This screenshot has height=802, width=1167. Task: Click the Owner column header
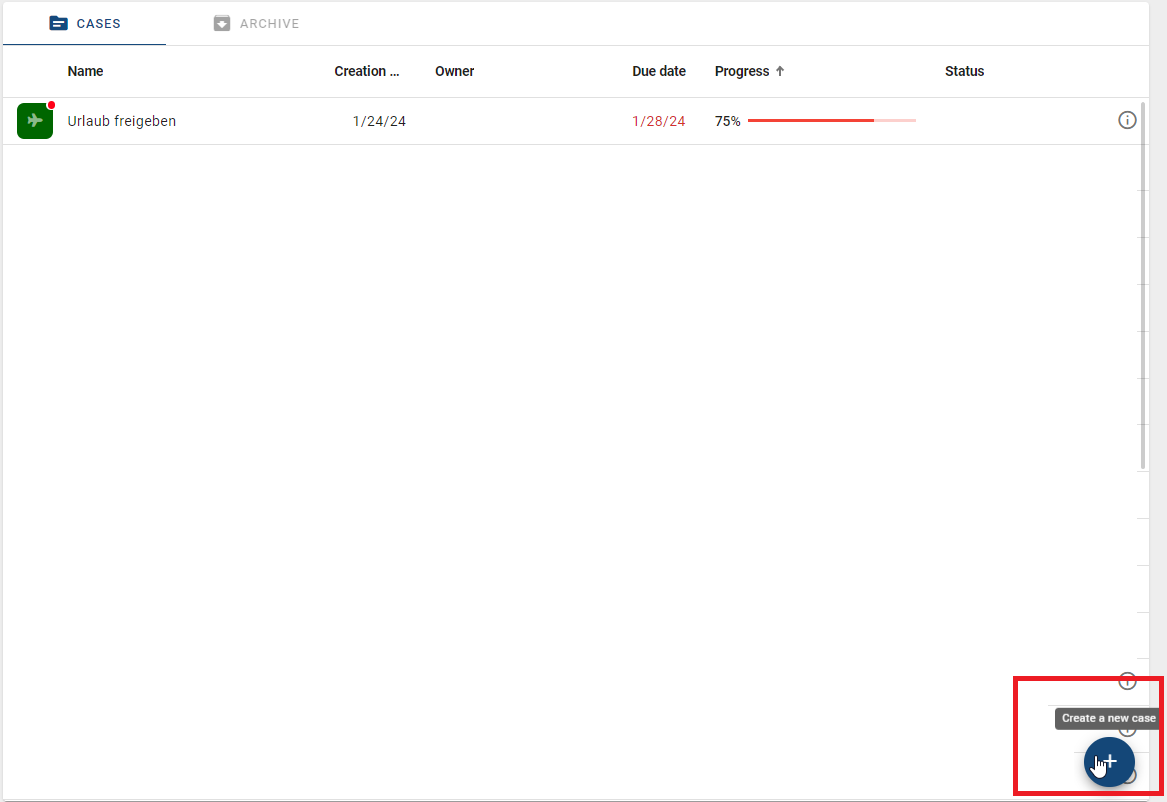[x=454, y=71]
